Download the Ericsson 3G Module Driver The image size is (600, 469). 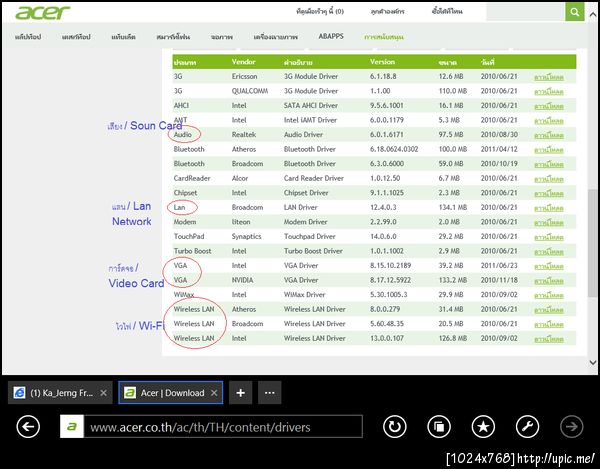[x=549, y=77]
